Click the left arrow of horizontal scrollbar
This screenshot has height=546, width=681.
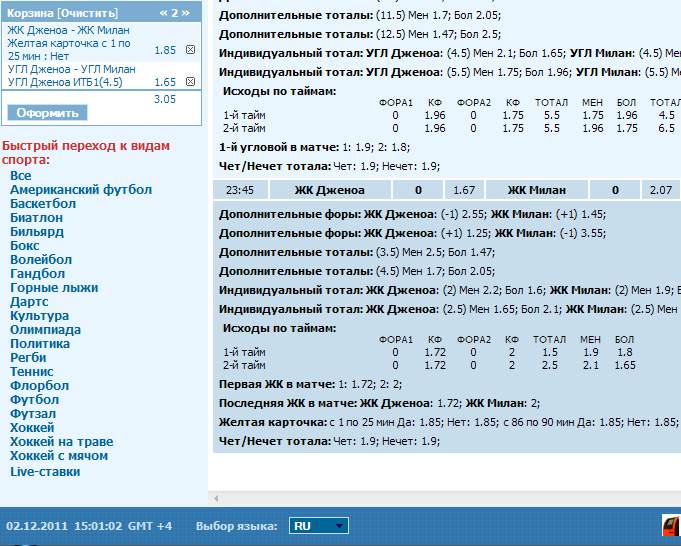tap(216, 498)
